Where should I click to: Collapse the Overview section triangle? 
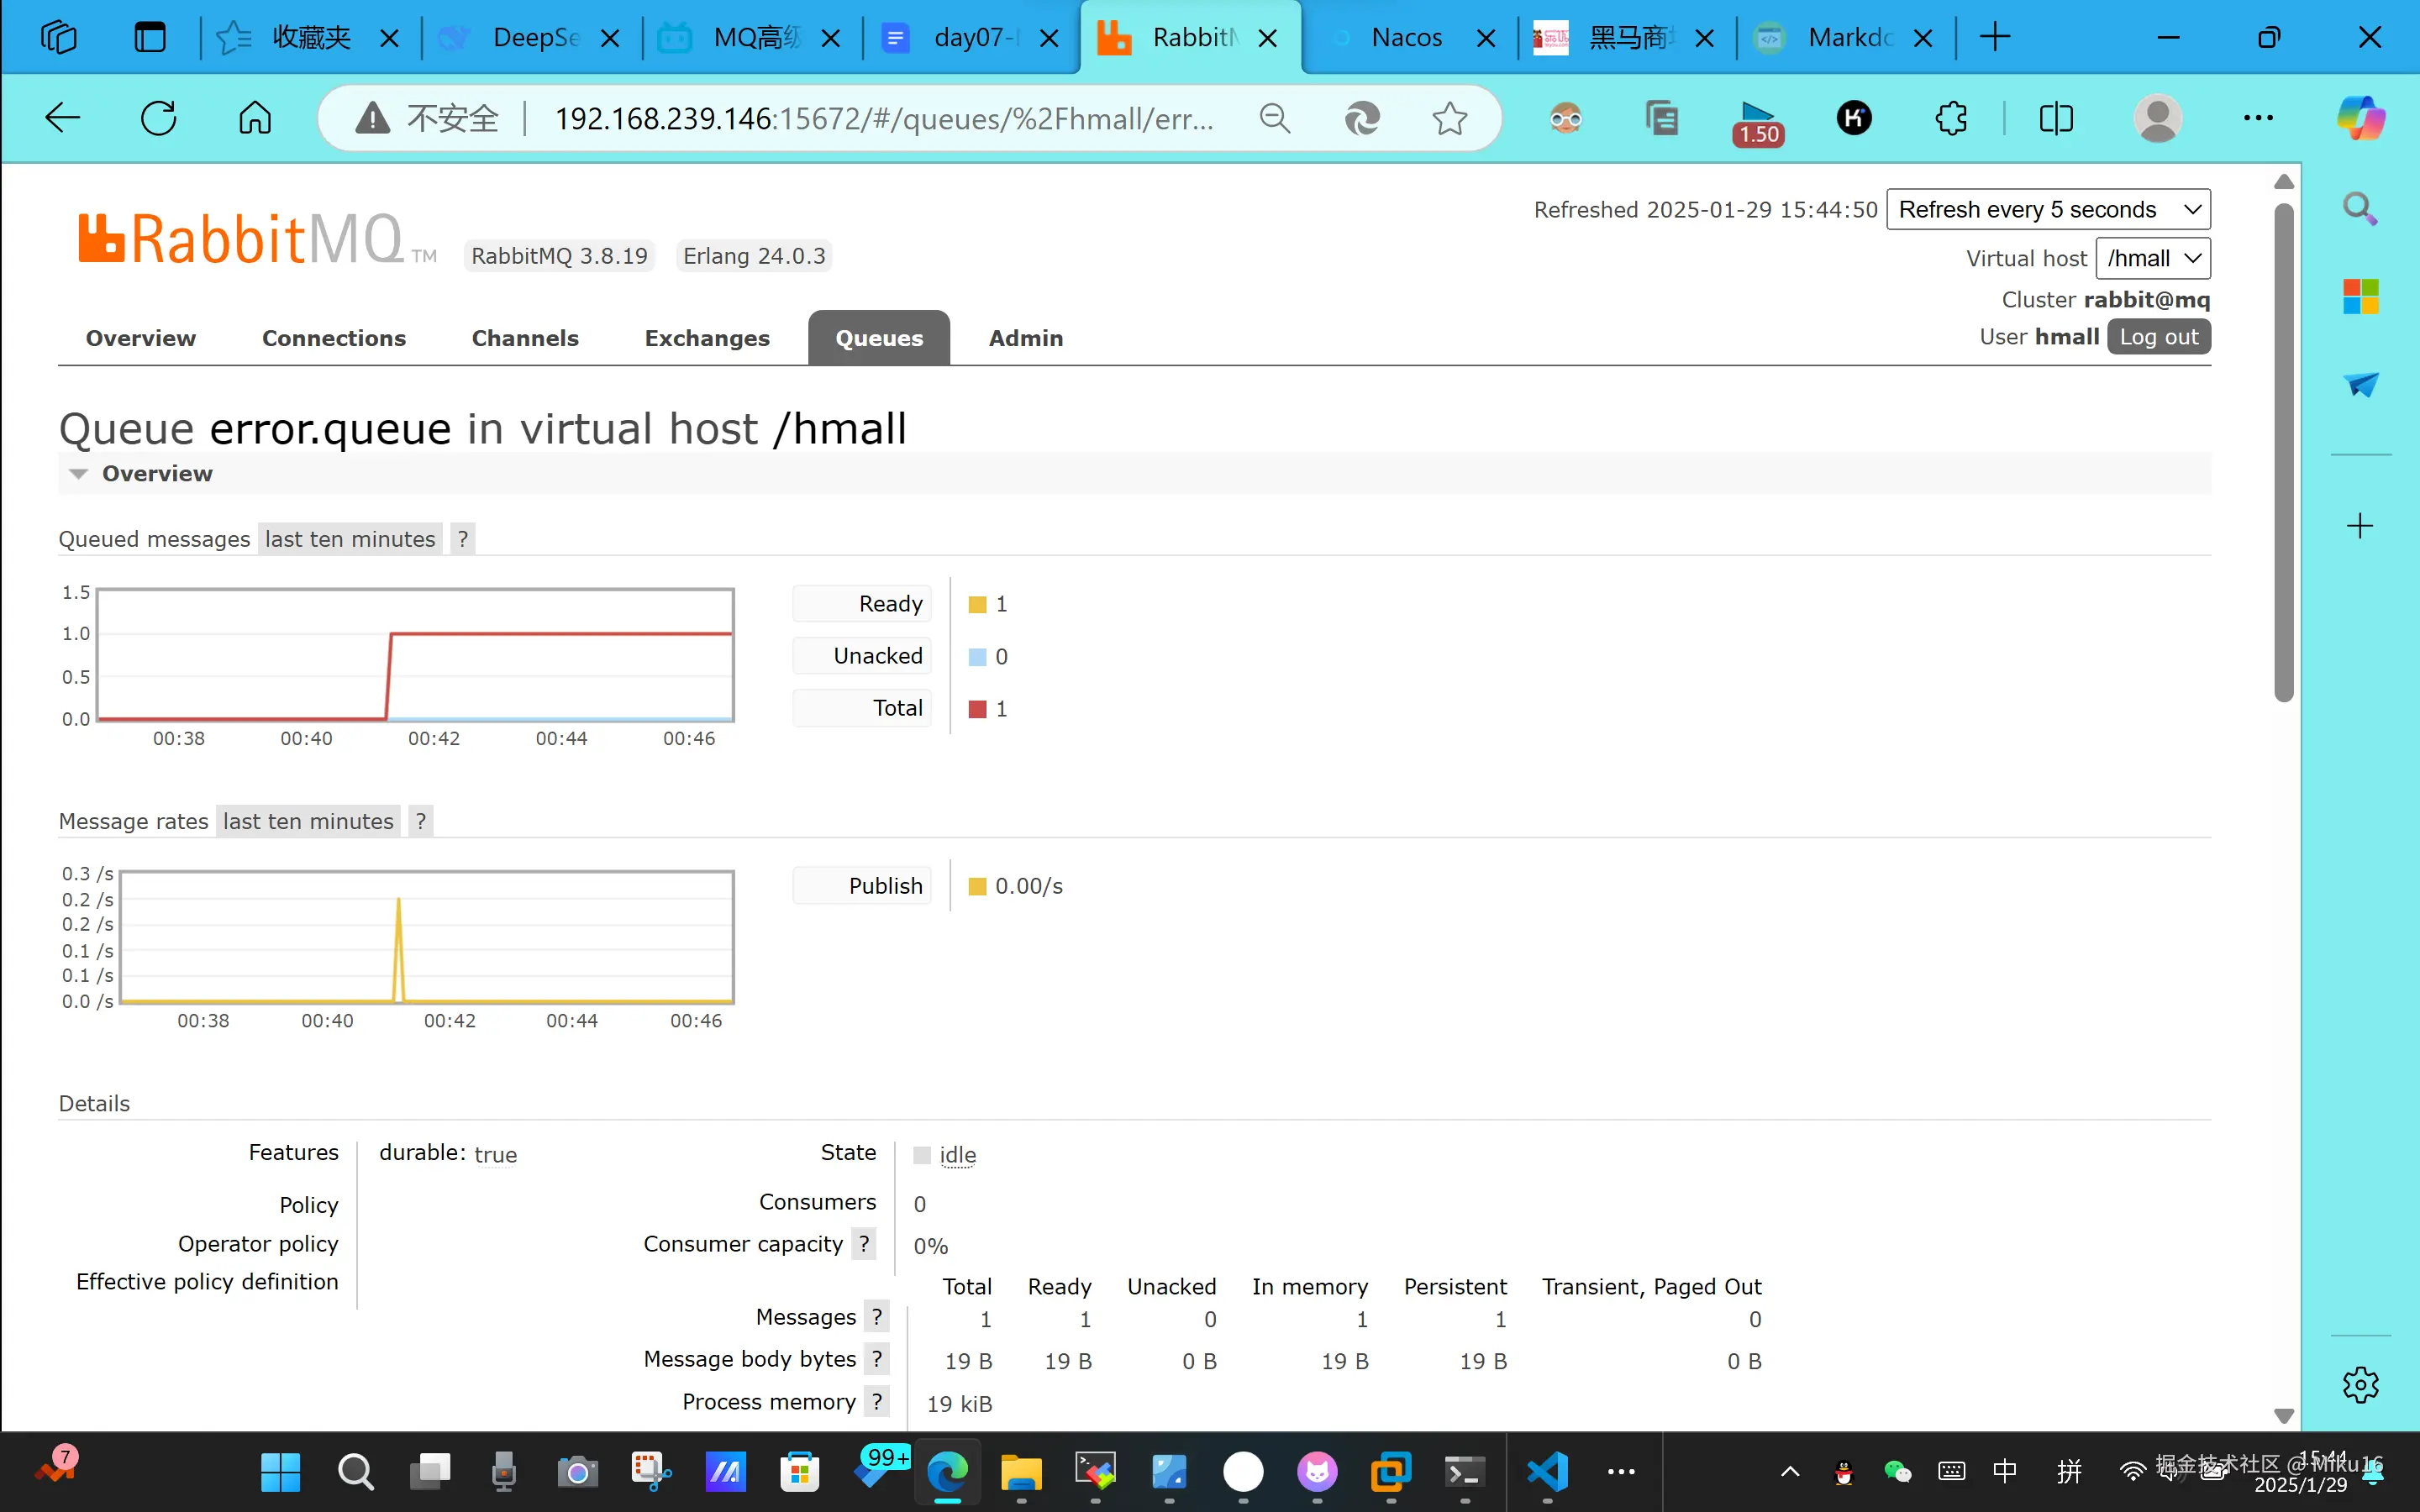pos(78,474)
